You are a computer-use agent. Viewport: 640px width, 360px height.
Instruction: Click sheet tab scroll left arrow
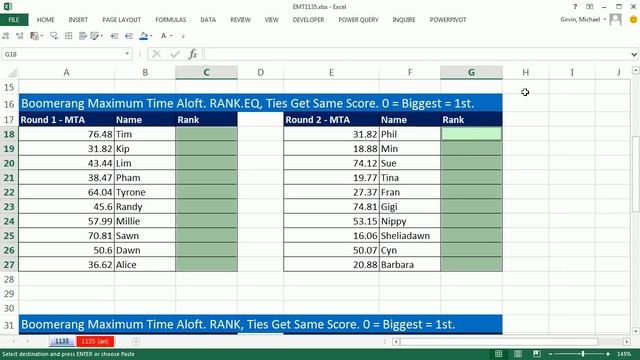point(14,341)
